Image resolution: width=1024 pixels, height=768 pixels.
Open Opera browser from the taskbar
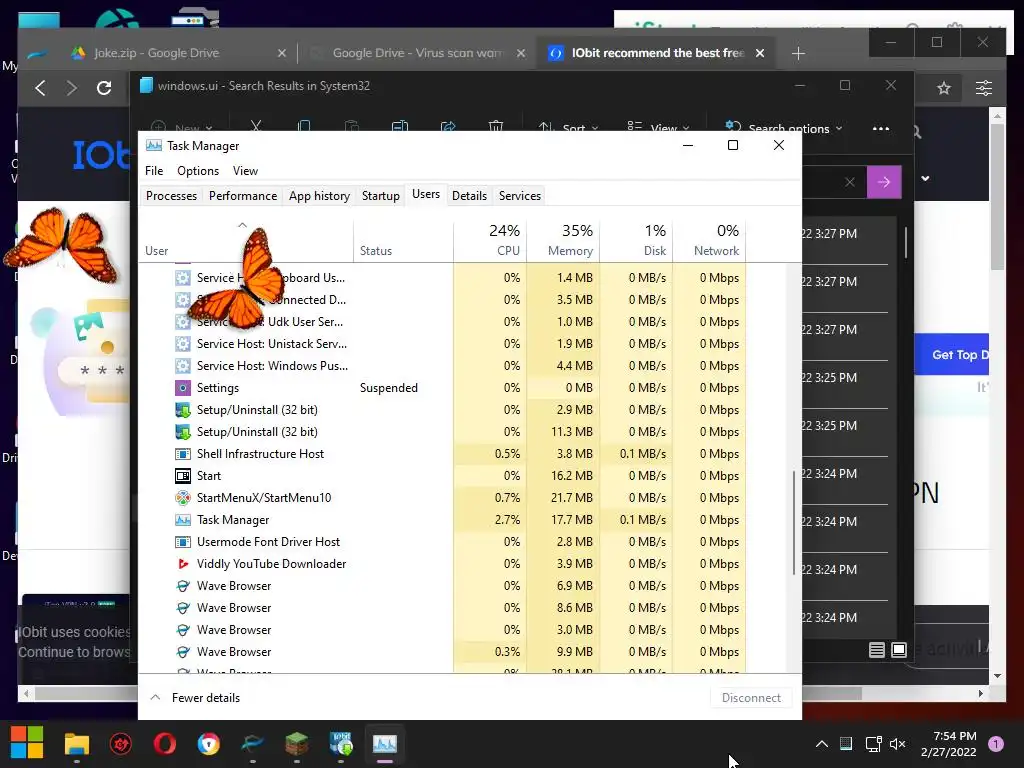(x=165, y=744)
